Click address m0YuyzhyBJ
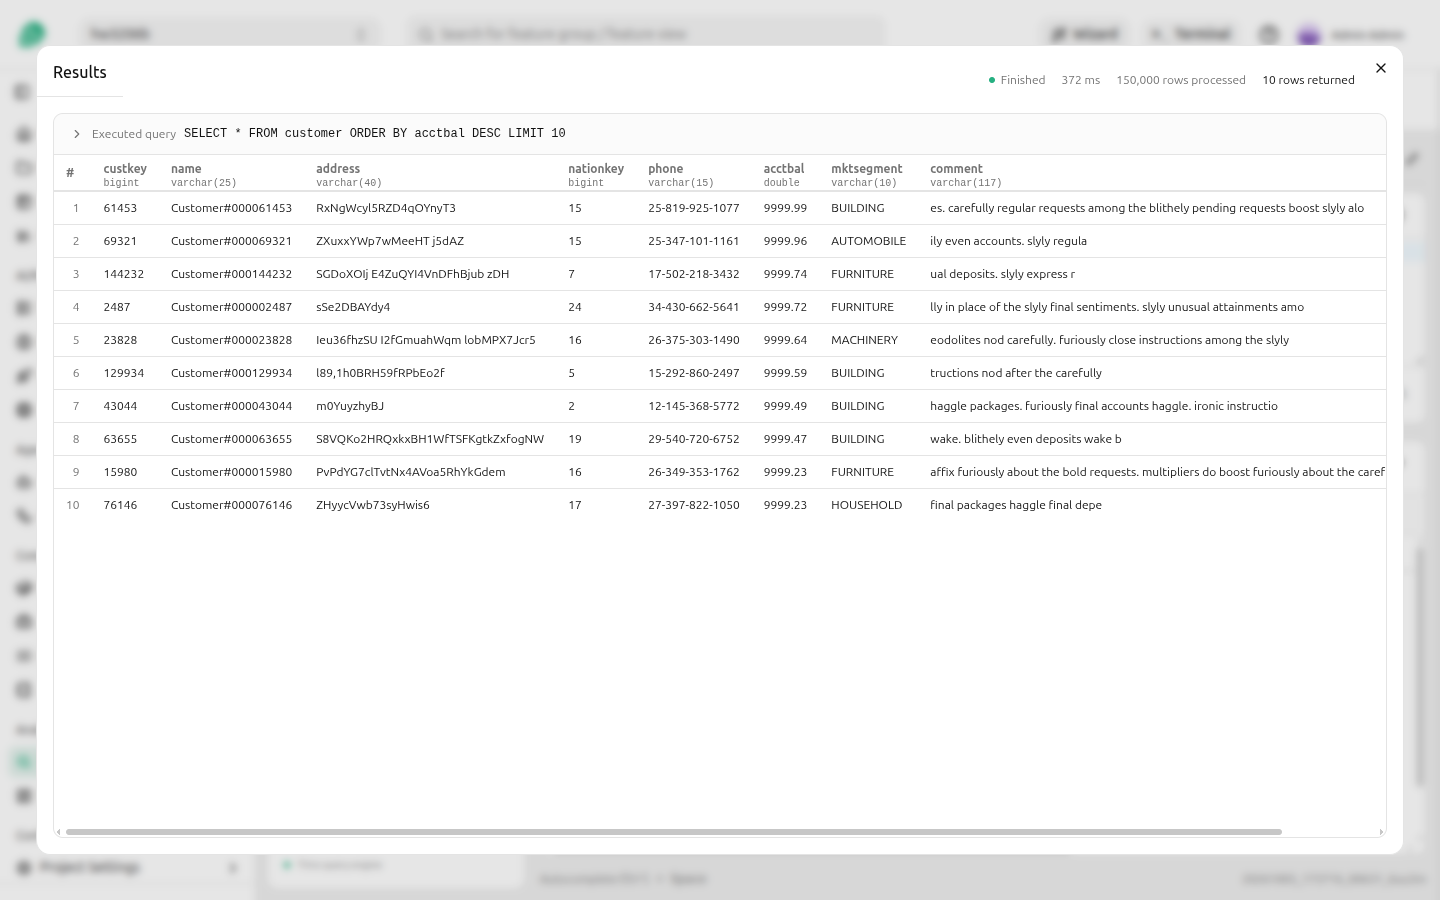 coord(350,406)
